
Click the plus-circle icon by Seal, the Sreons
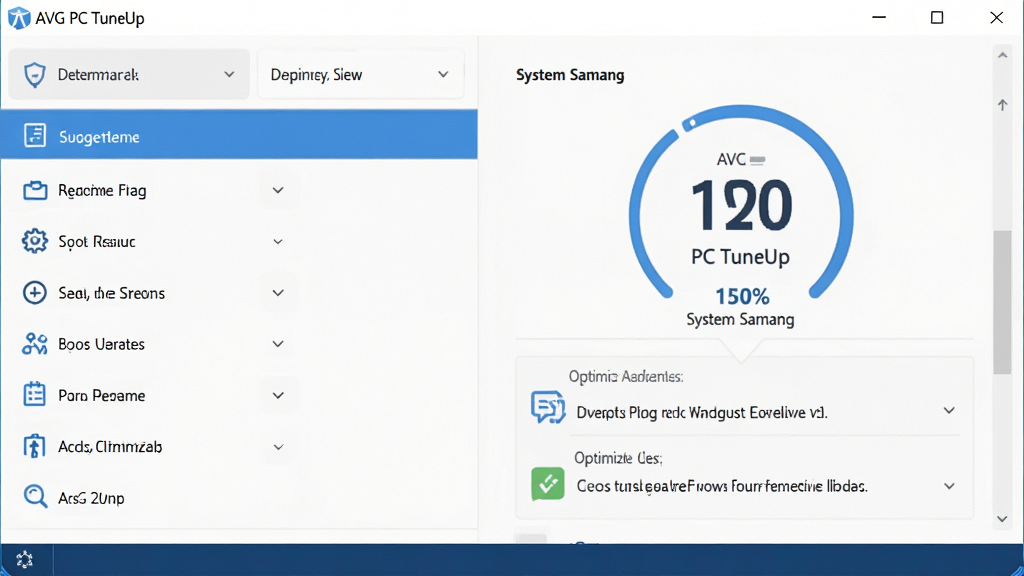tap(35, 293)
